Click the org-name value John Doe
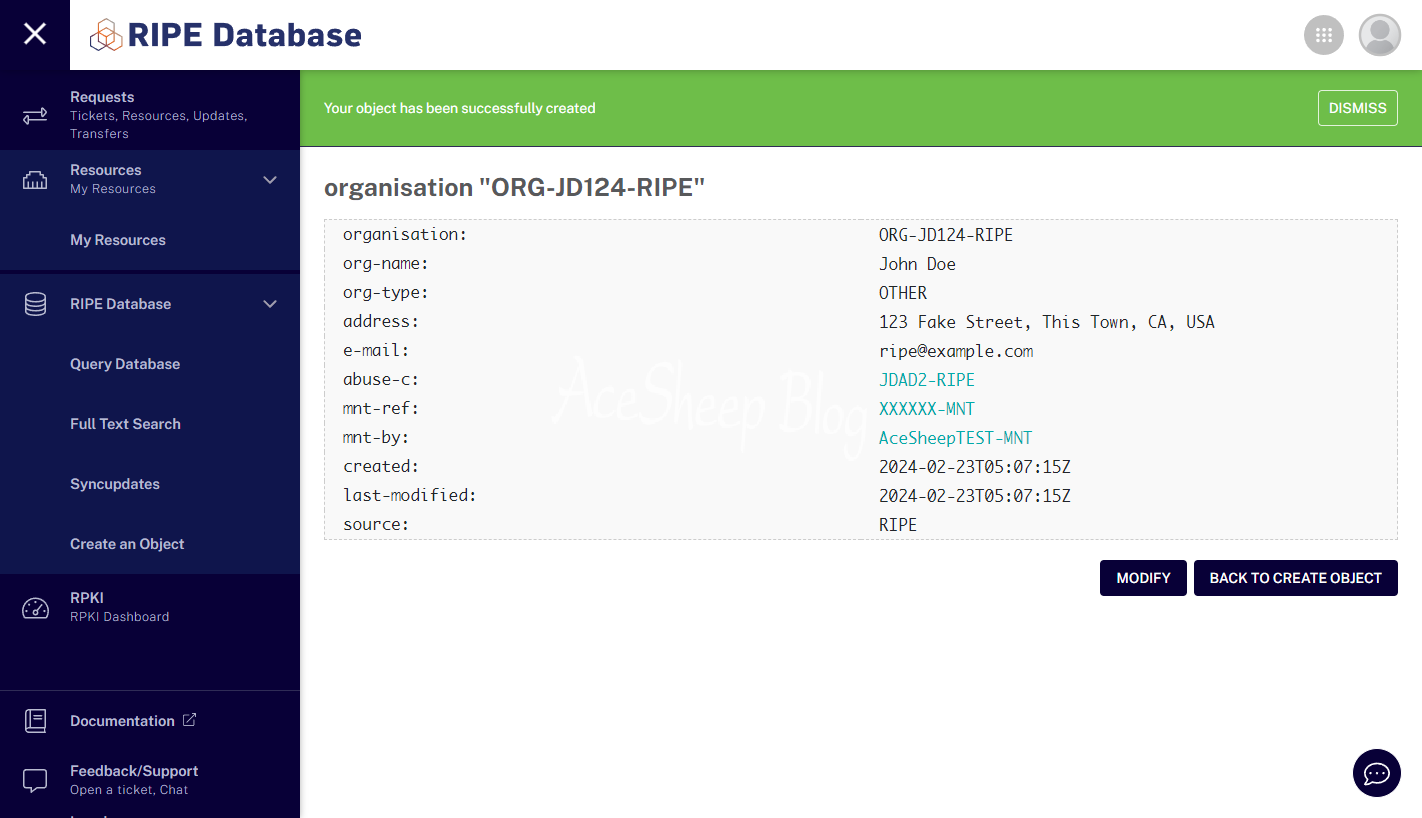The image size is (1422, 818). pos(917,264)
